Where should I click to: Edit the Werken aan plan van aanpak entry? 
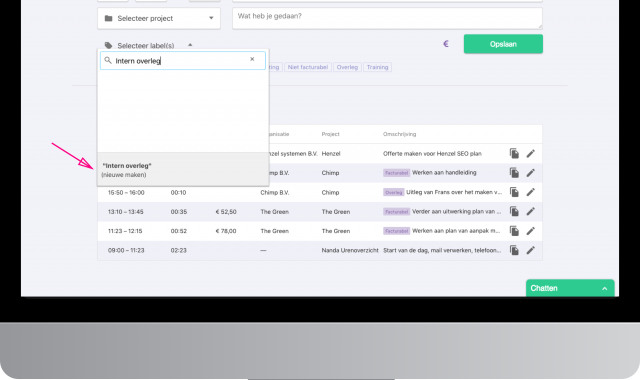point(530,231)
